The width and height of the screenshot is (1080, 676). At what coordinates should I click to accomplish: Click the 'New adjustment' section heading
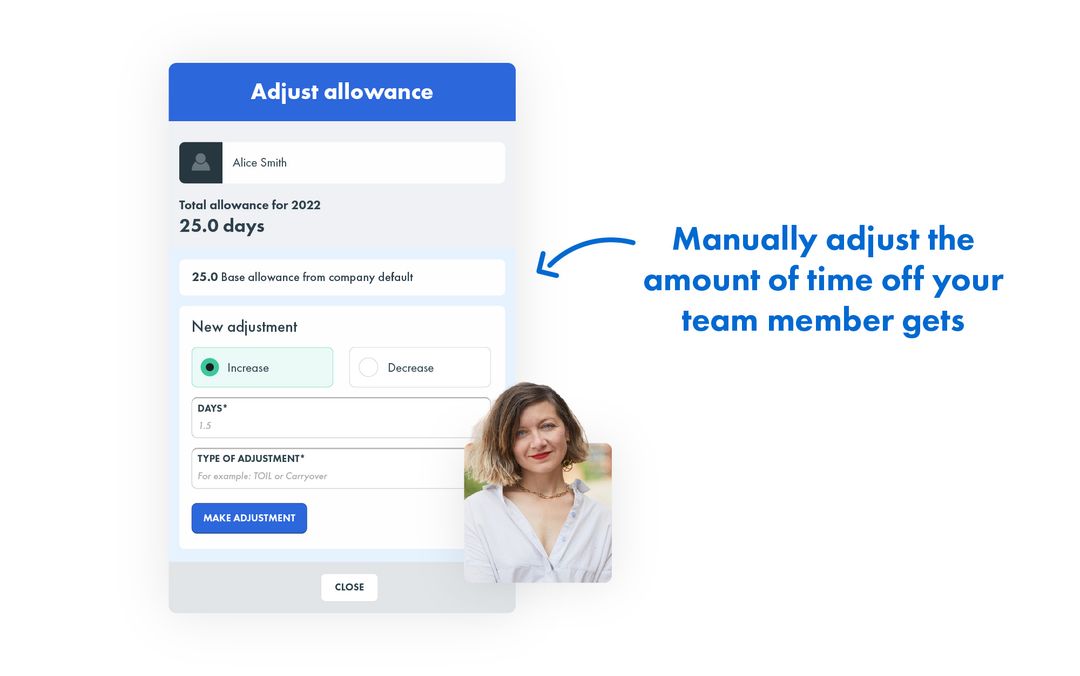coord(244,327)
